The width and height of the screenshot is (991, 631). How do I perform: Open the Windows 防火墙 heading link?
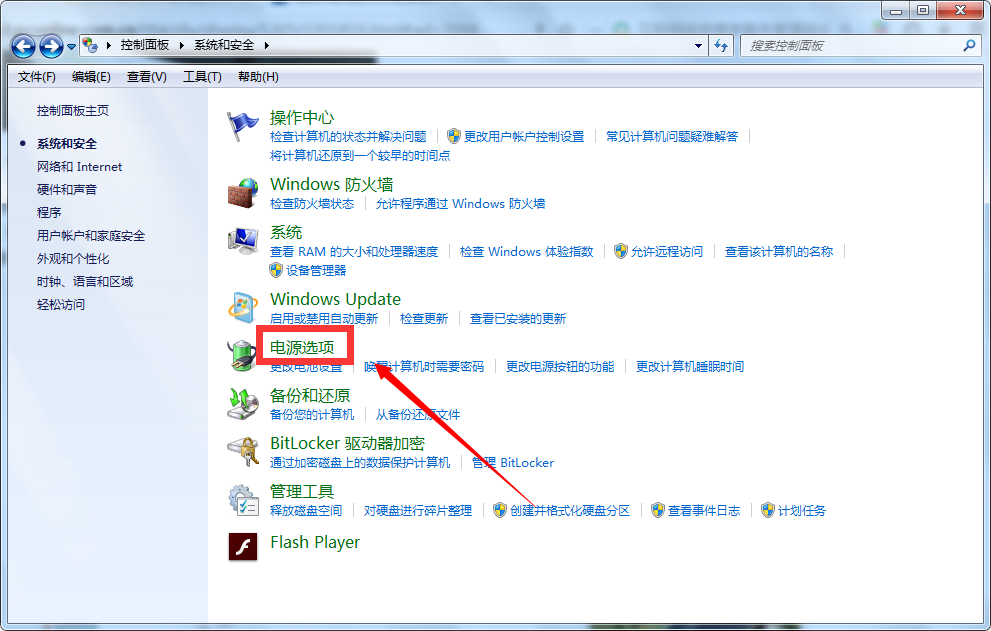coord(332,185)
